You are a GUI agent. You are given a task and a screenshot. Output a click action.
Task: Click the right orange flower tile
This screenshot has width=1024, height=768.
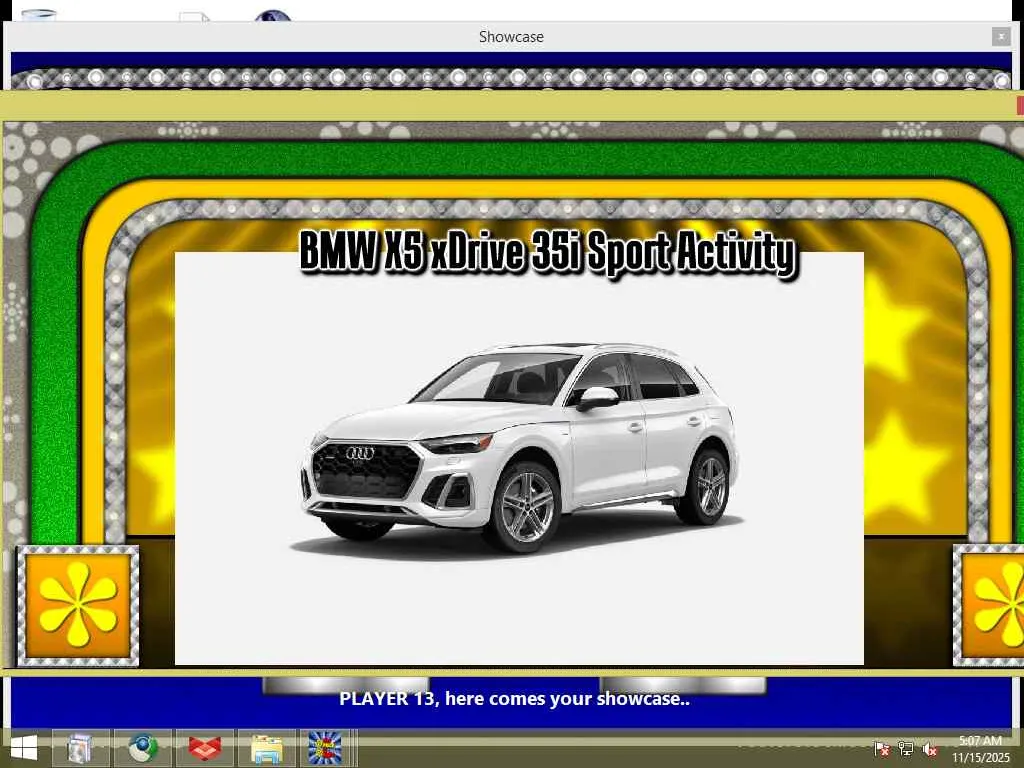[989, 605]
